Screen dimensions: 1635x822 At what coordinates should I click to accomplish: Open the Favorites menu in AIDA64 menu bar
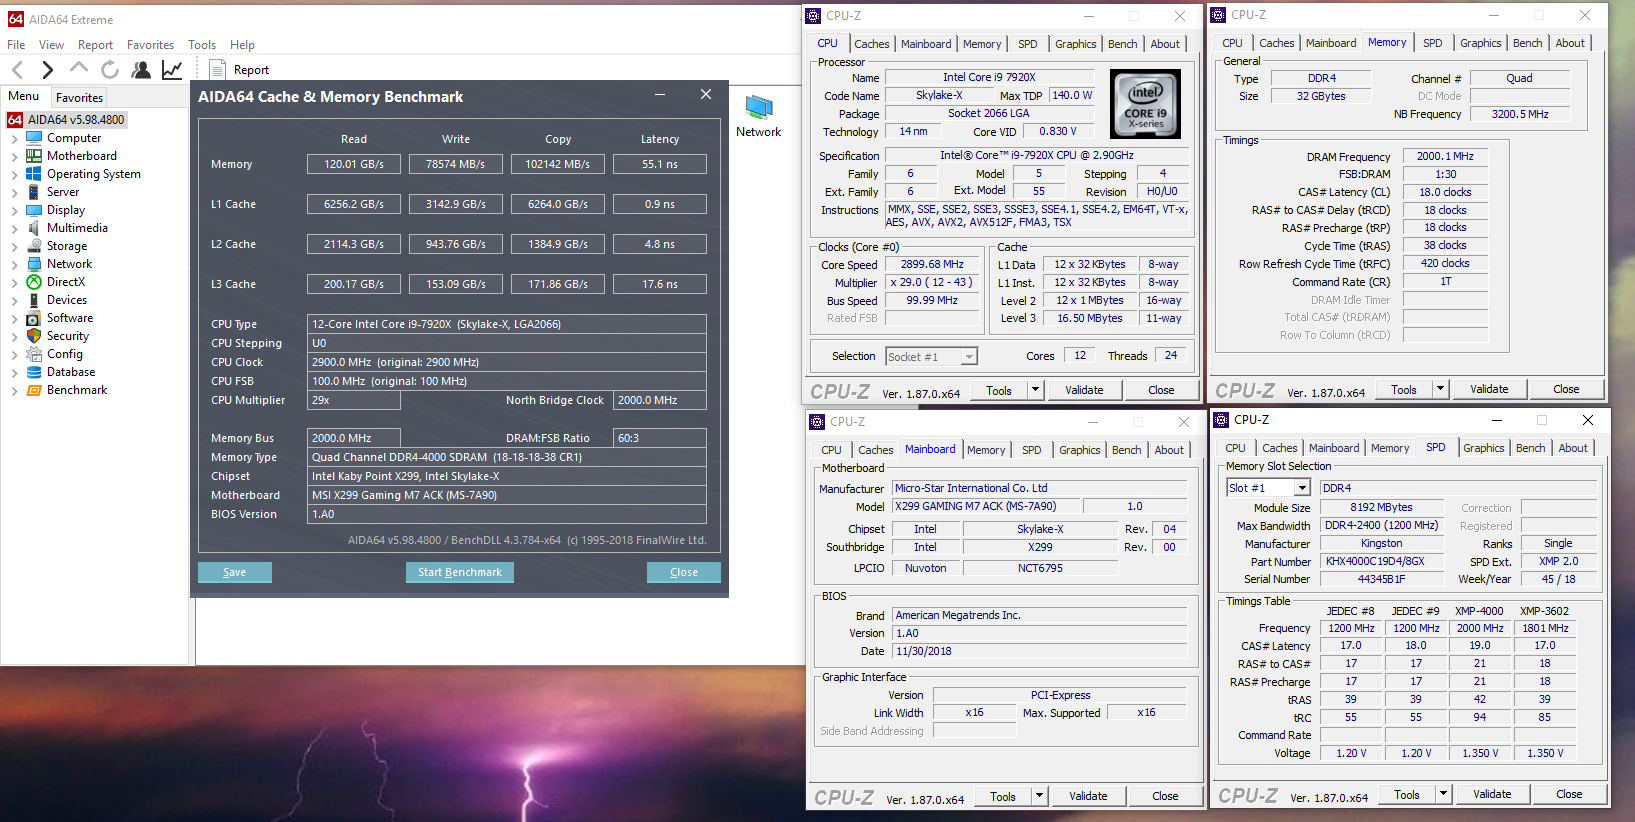(150, 45)
